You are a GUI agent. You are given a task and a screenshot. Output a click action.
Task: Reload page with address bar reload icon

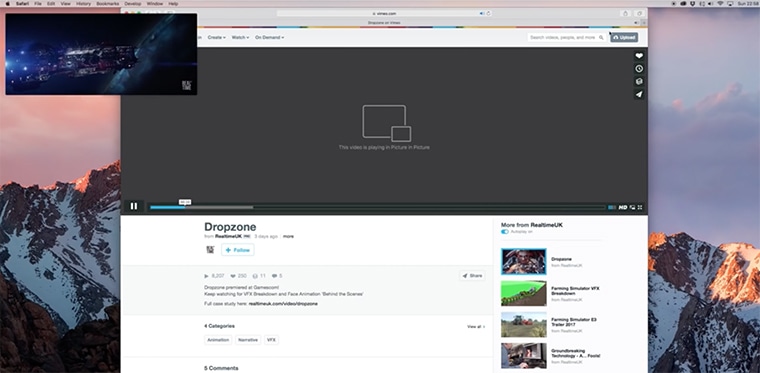(x=488, y=14)
